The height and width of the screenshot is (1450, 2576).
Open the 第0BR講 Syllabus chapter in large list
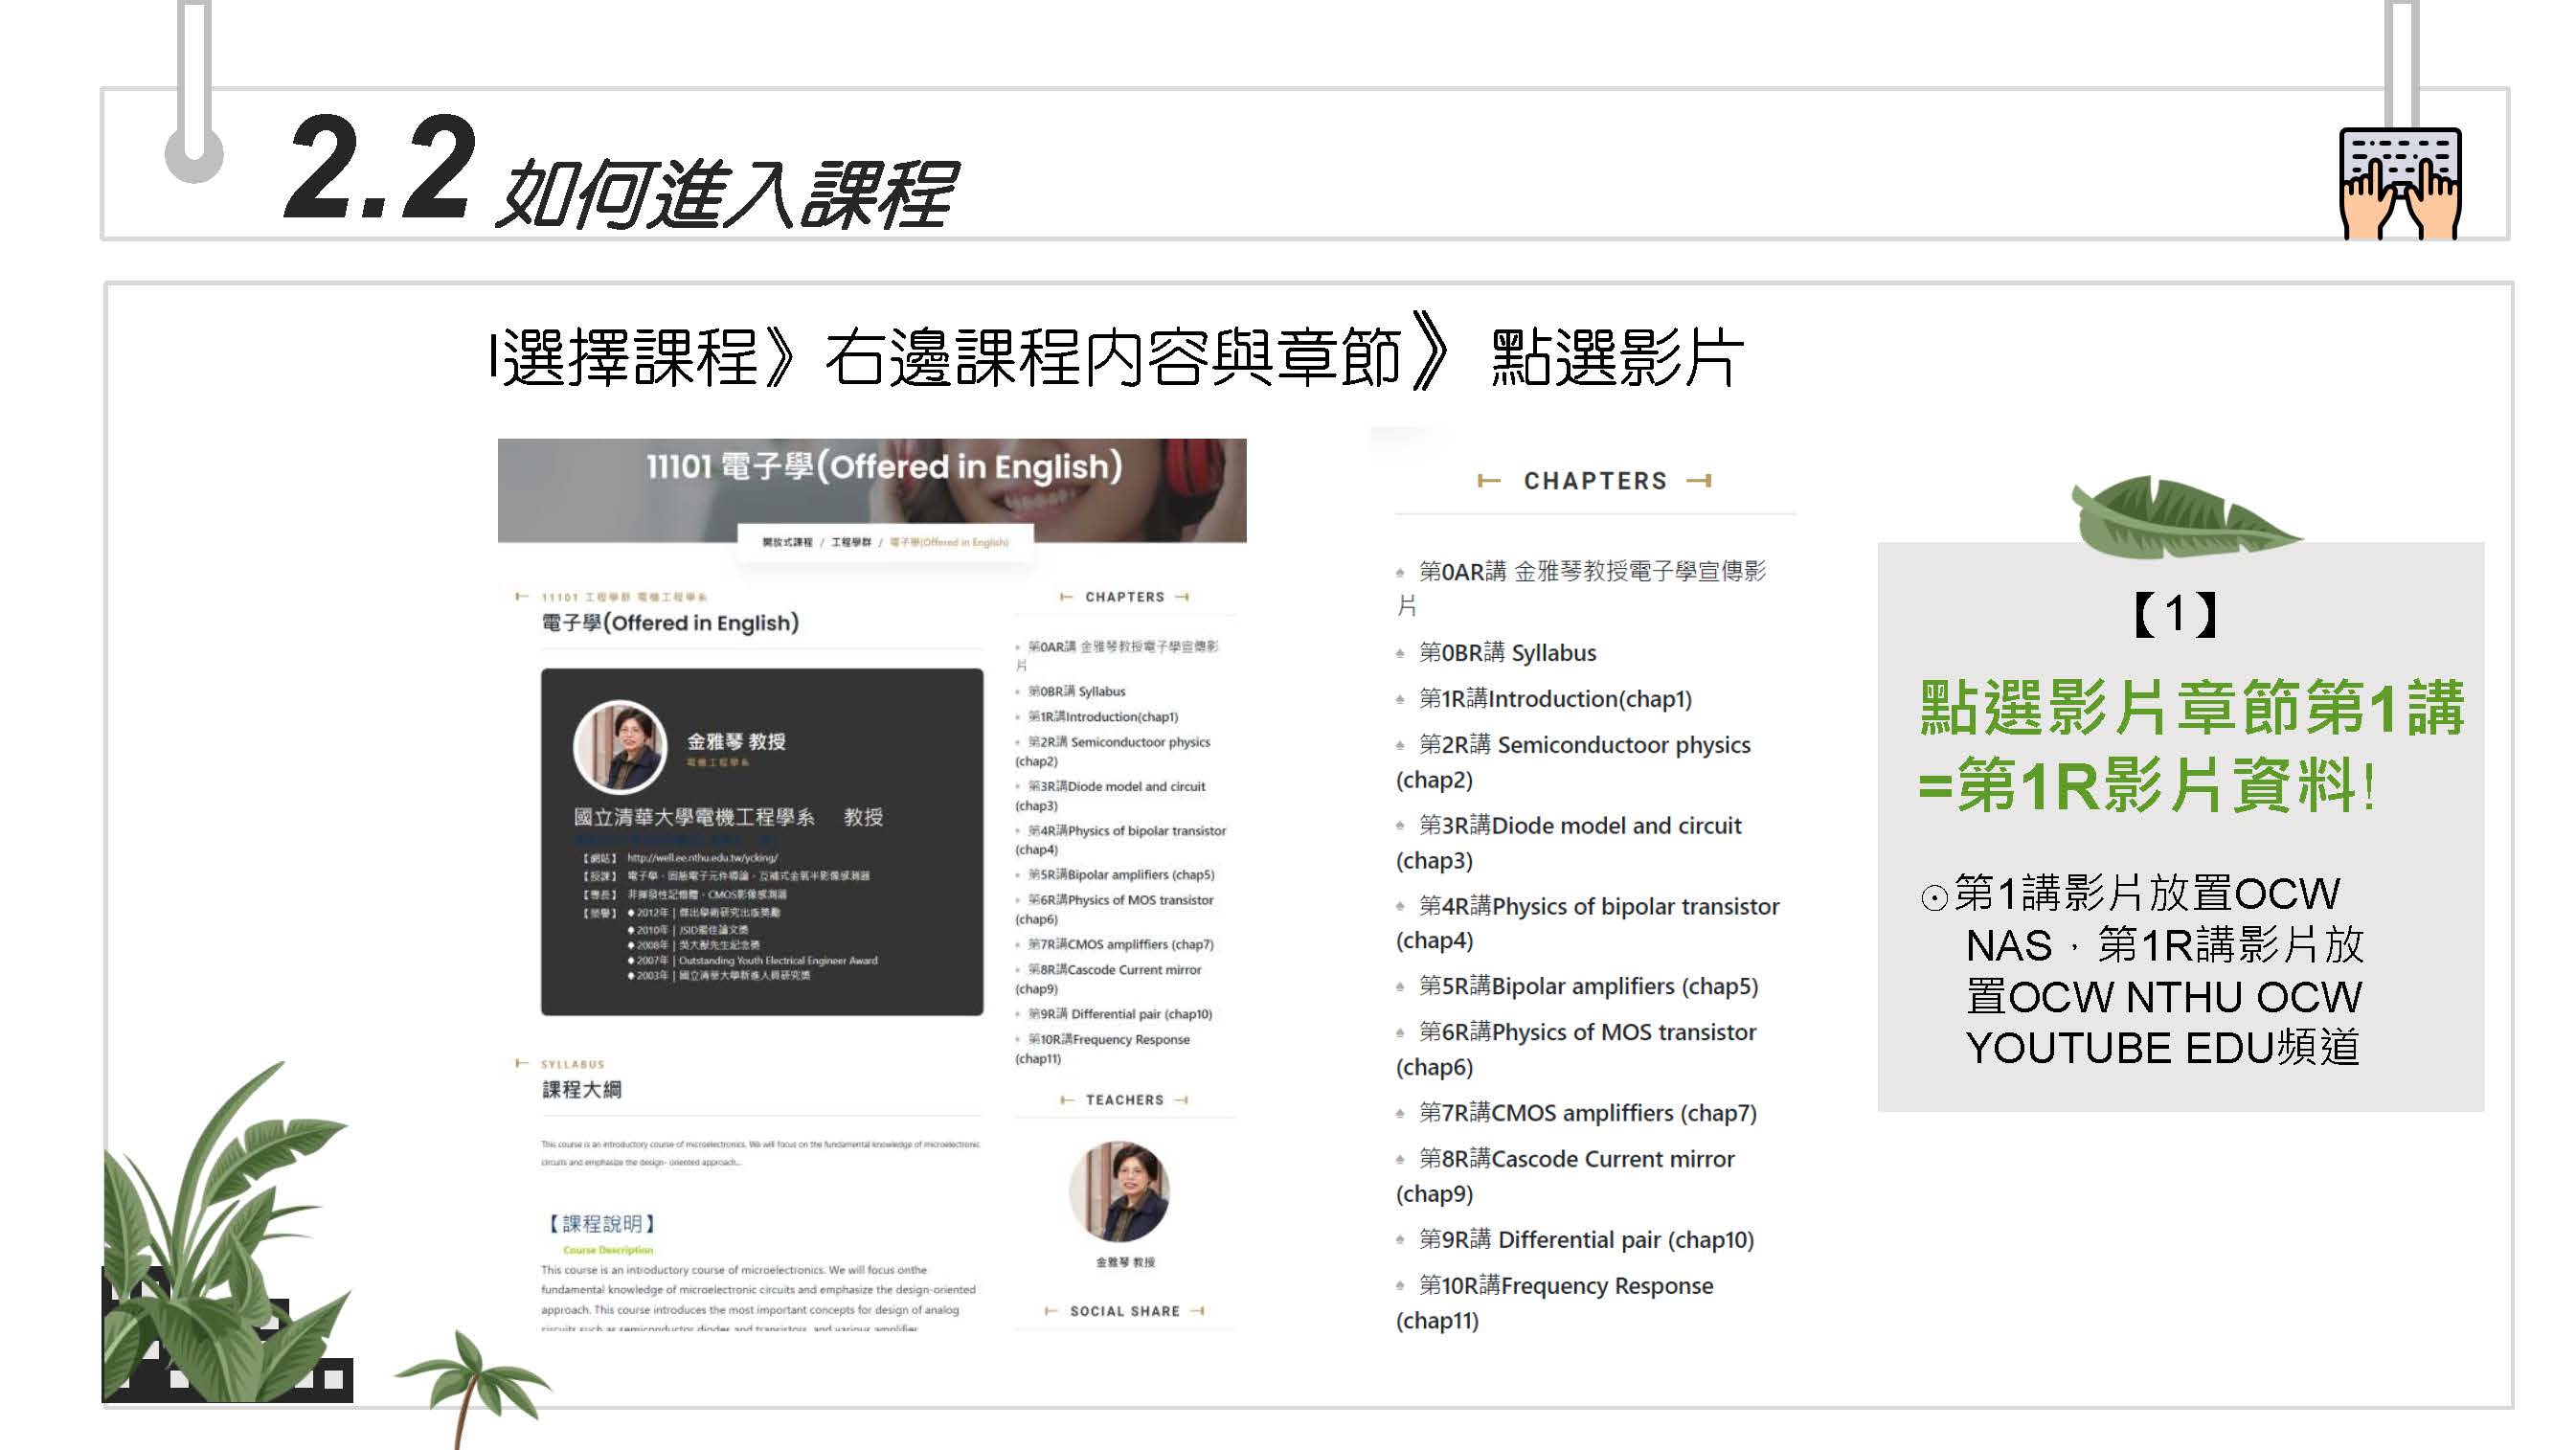(1507, 653)
